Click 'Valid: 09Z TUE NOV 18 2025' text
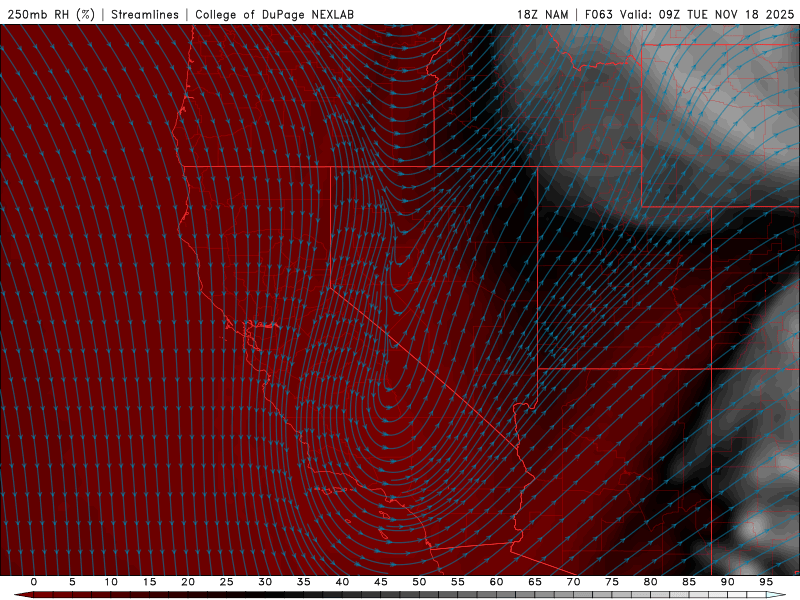This screenshot has height=600, width=800. pyautogui.click(x=707, y=14)
